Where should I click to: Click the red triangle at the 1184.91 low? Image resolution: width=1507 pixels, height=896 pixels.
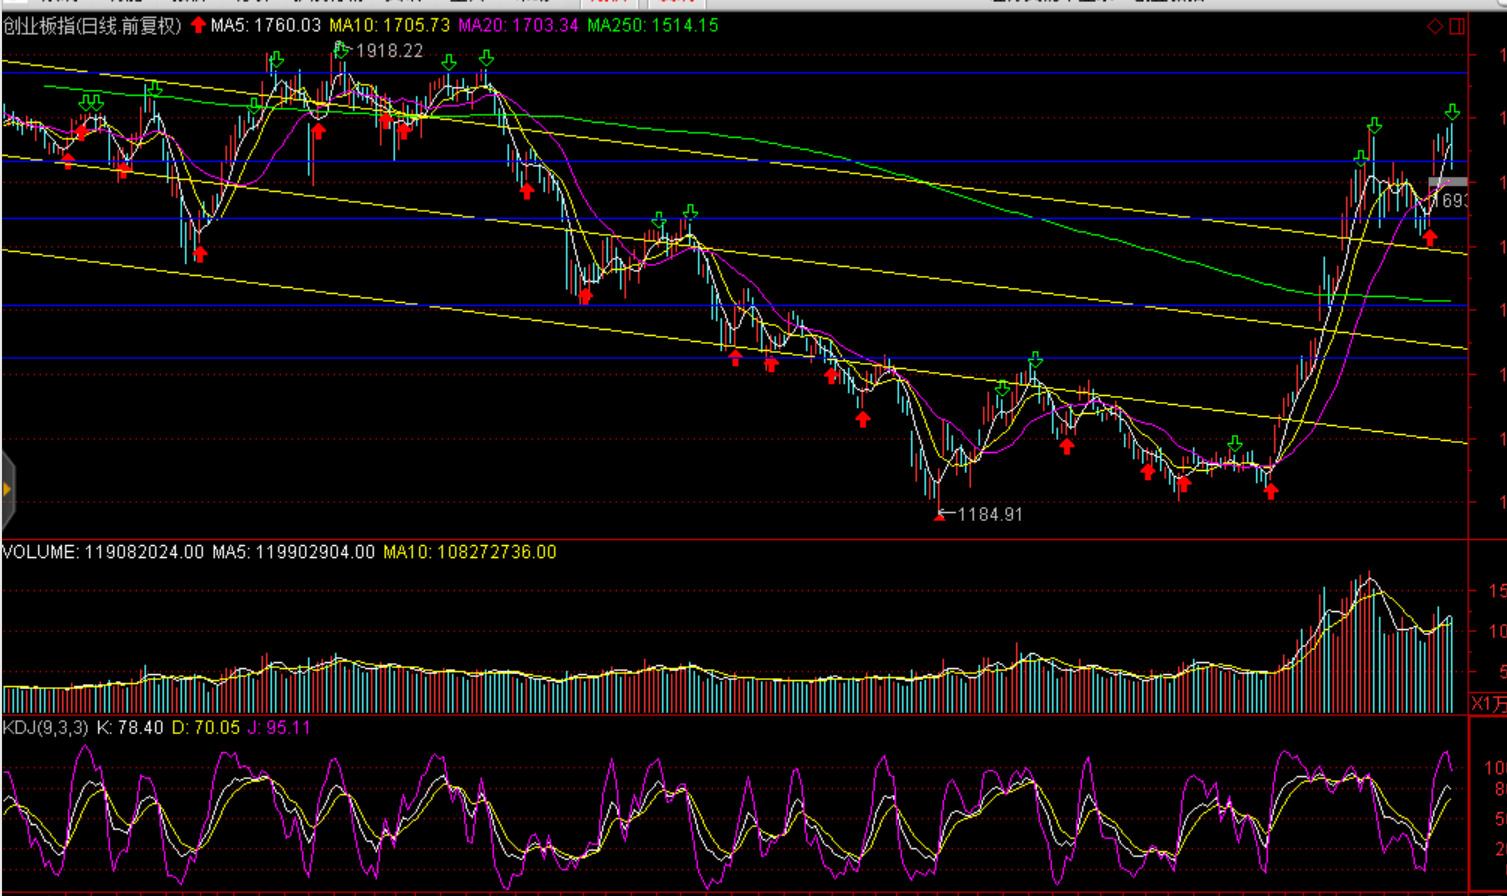tap(939, 515)
